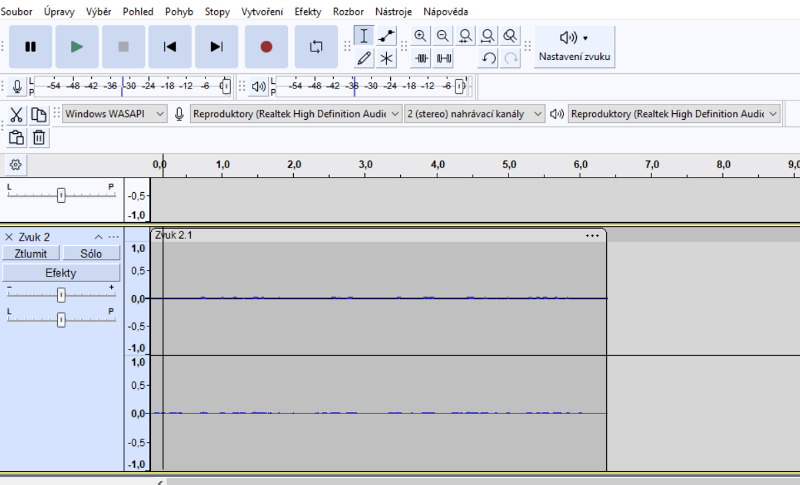Open the Nastavení zvuku audio setup button

coord(574,46)
